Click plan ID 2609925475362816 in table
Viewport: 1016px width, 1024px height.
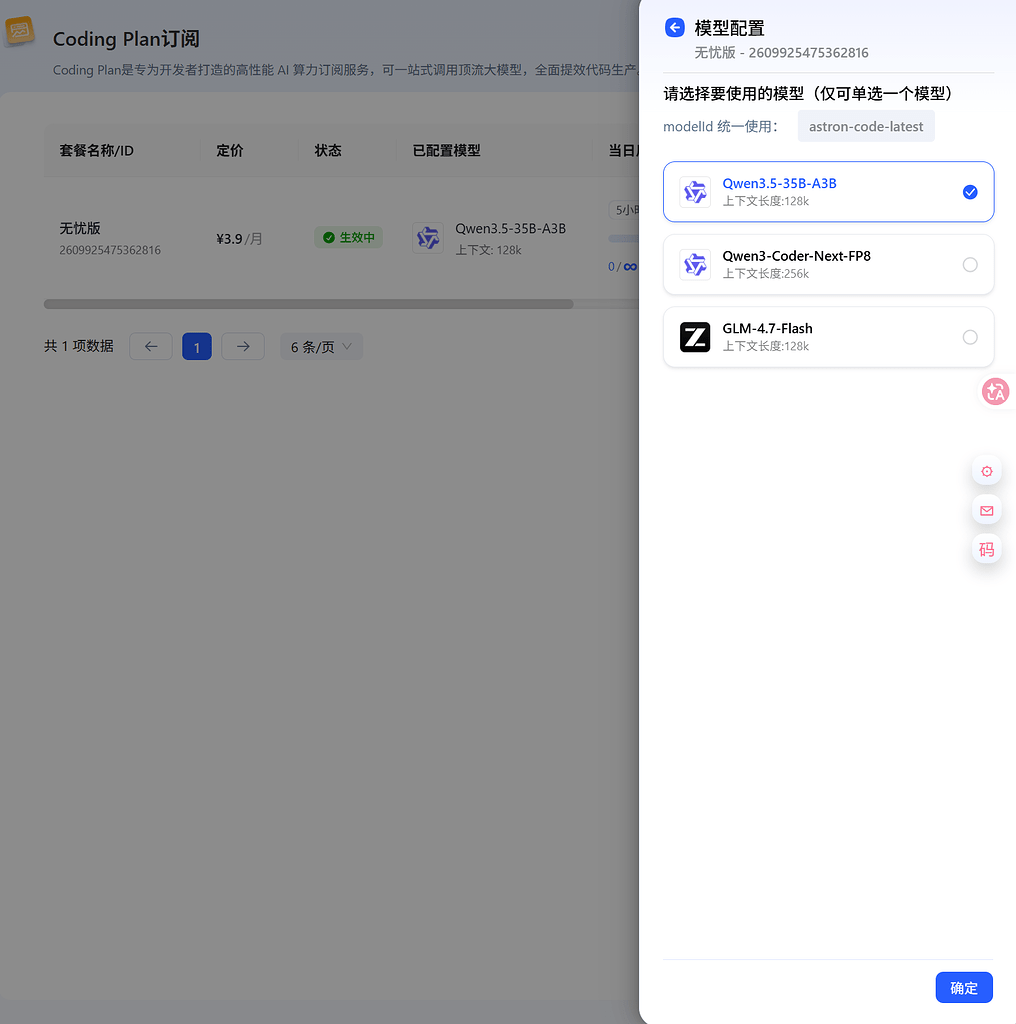coord(110,250)
